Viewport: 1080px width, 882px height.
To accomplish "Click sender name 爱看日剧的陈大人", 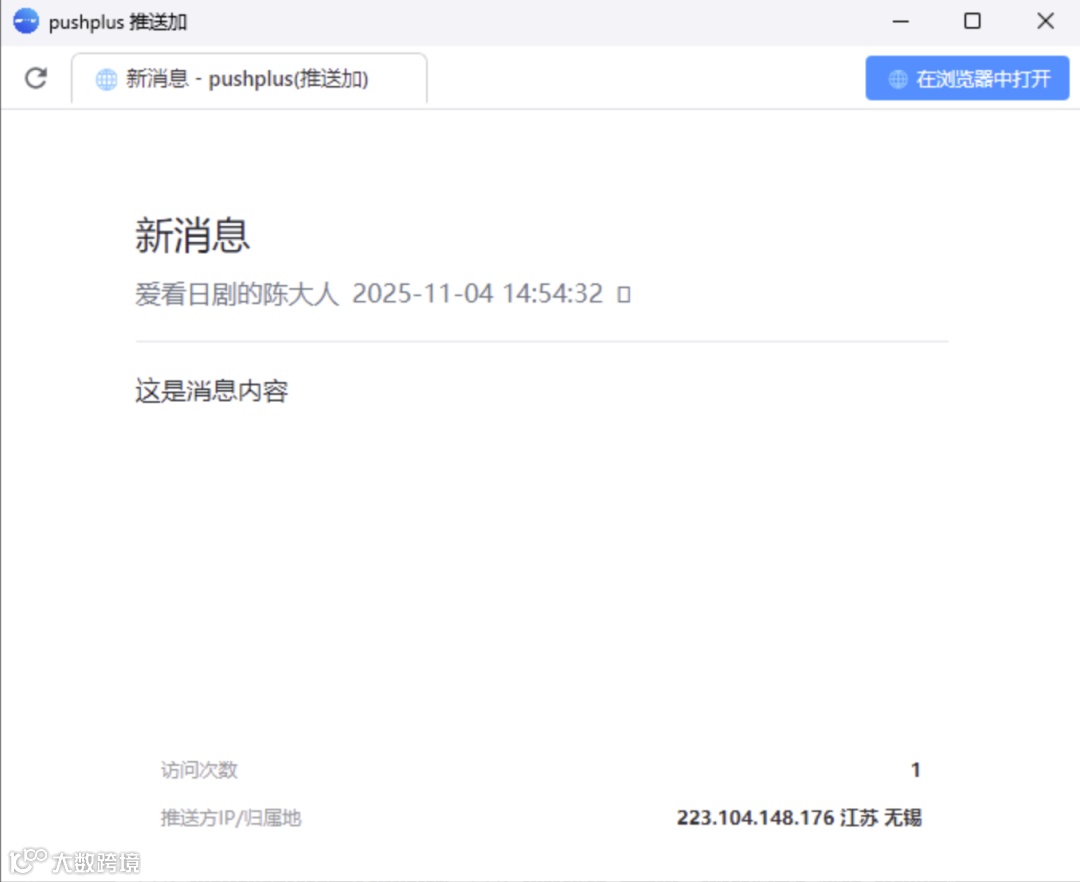I will pos(237,294).
